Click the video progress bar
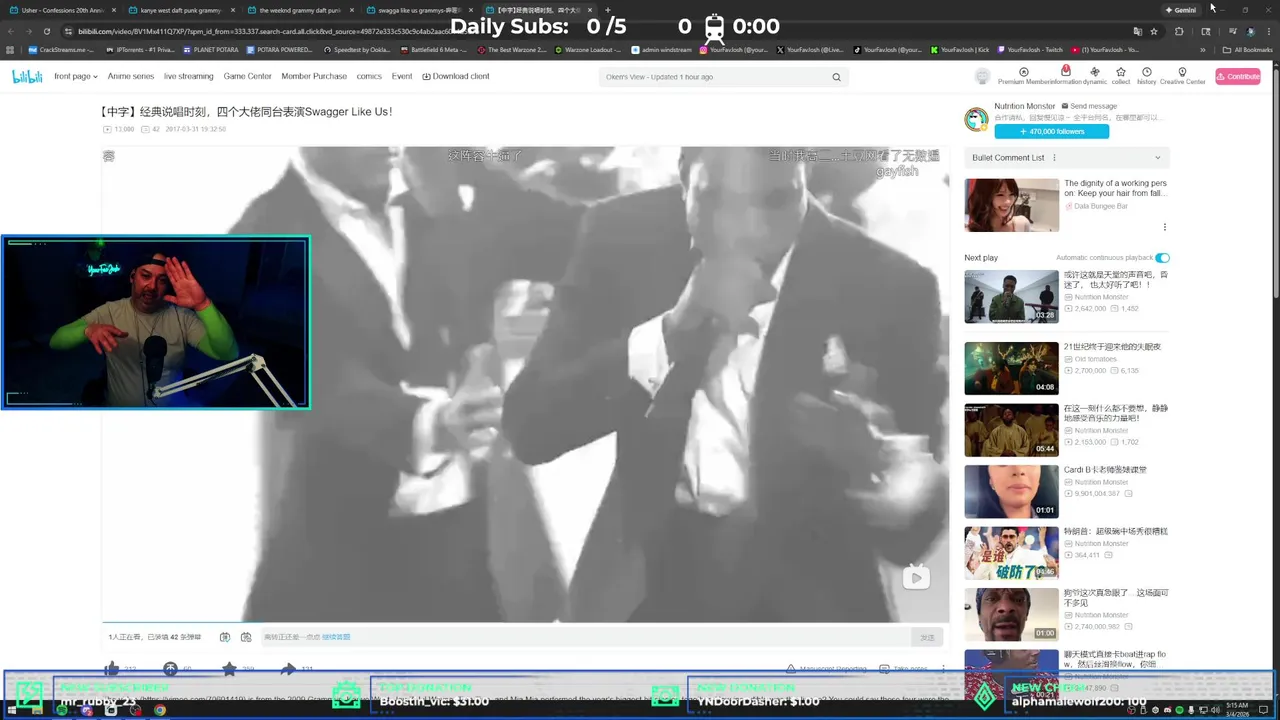Image resolution: width=1280 pixels, height=720 pixels. (x=525, y=622)
